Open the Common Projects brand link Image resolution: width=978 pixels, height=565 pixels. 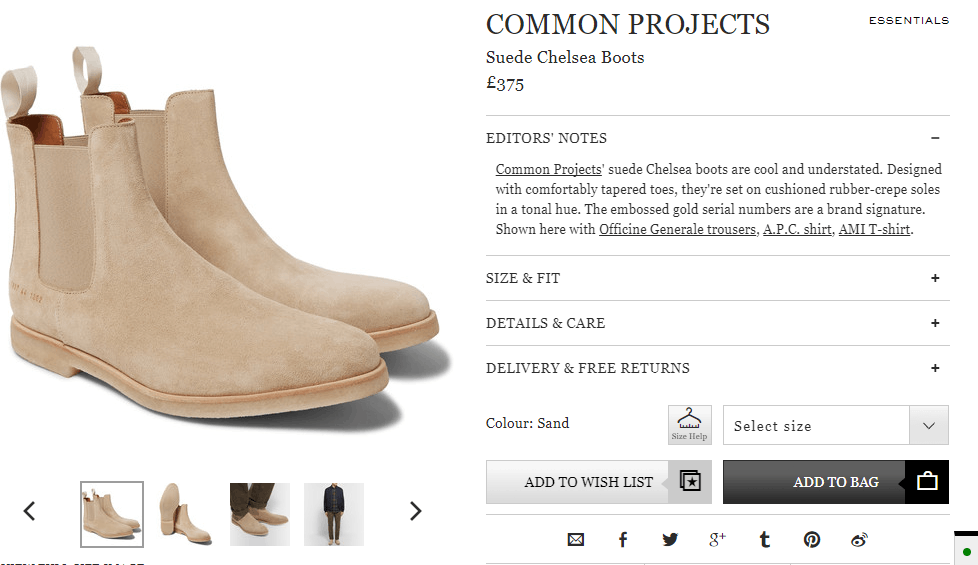point(548,169)
